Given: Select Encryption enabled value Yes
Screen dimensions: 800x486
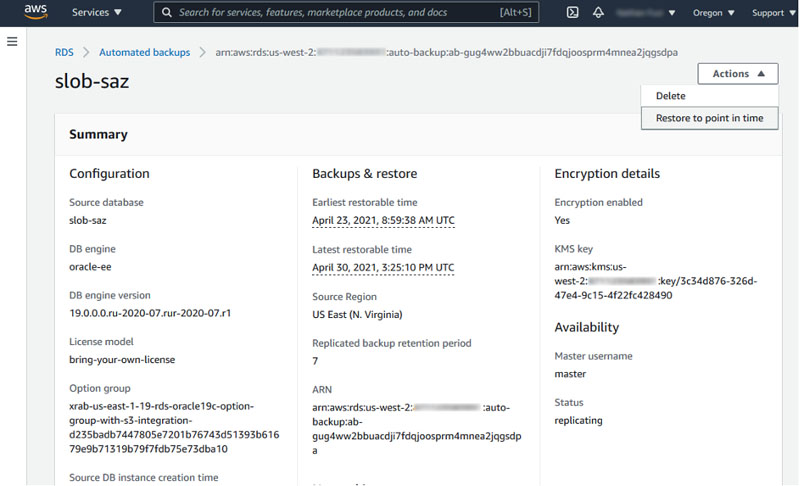Looking at the screenshot, I should tap(562, 220).
